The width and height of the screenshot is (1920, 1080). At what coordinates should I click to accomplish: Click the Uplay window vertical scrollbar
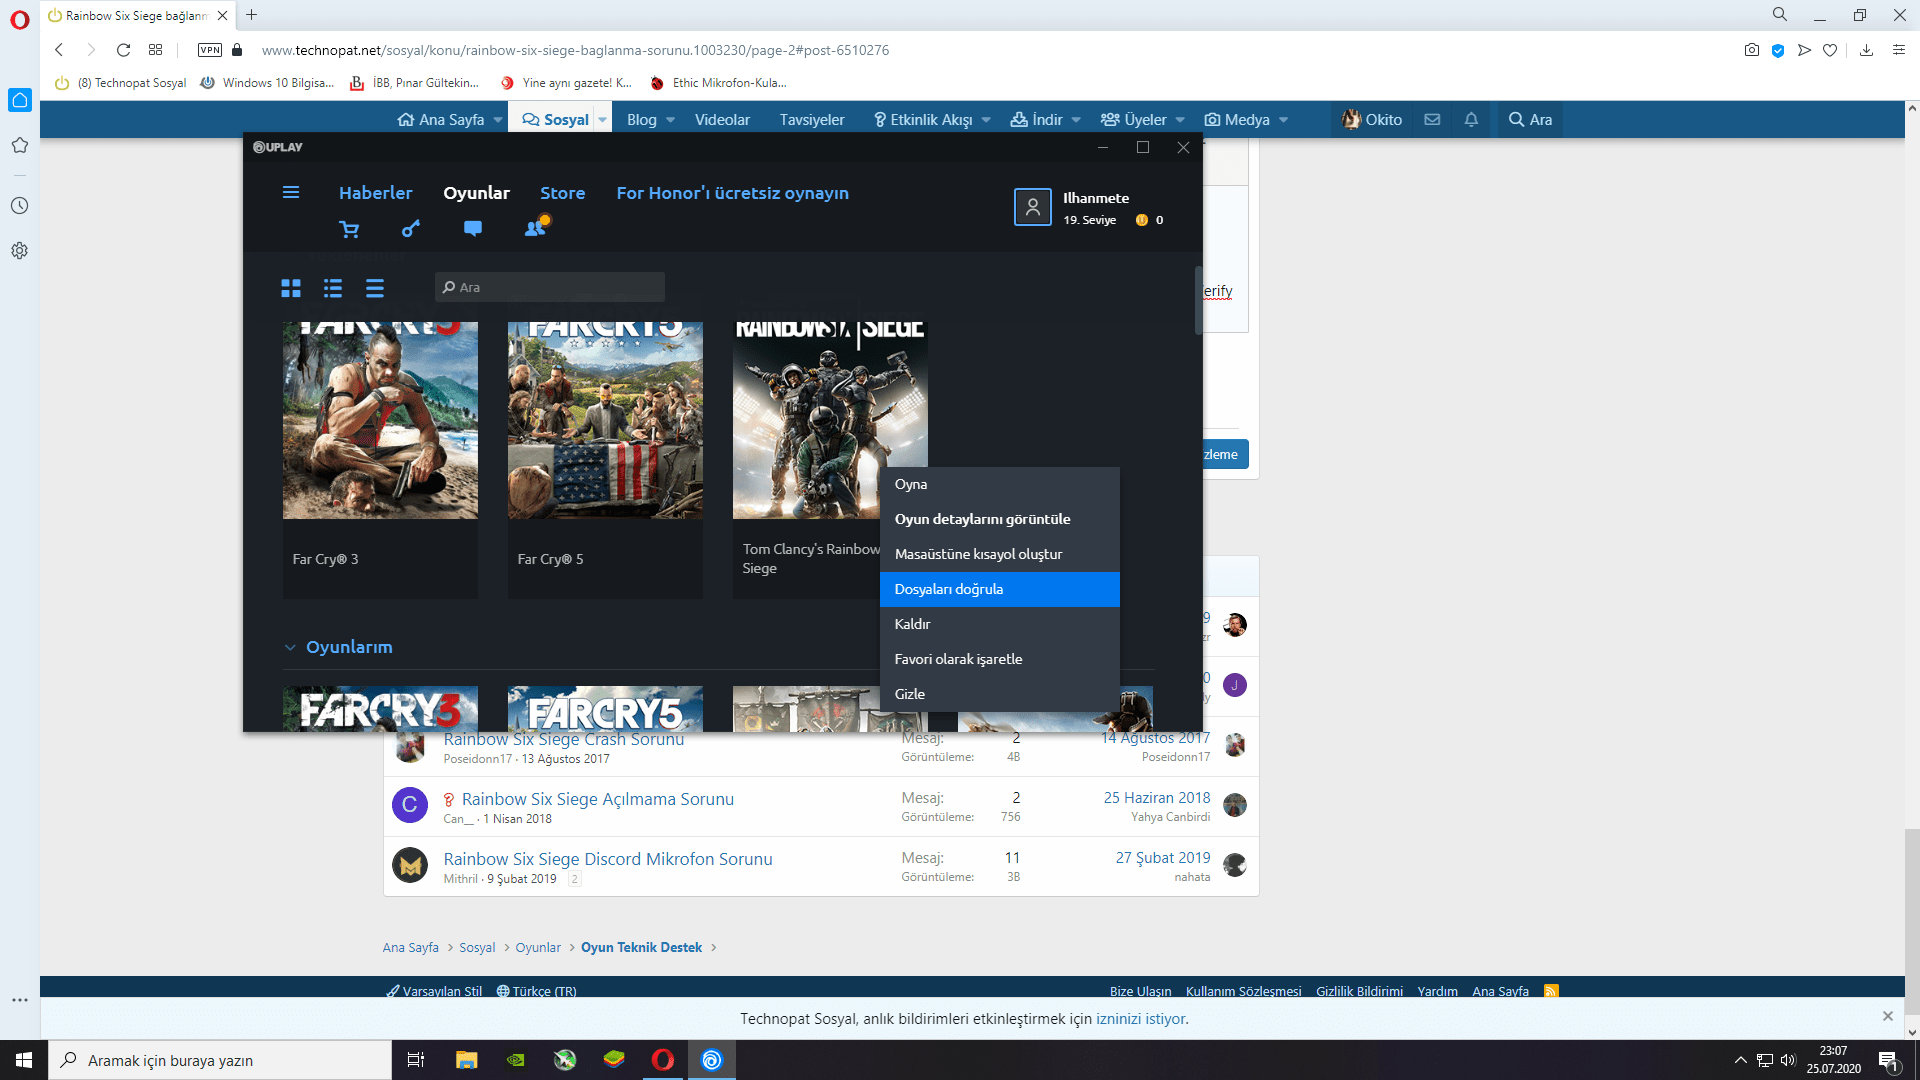(1197, 300)
